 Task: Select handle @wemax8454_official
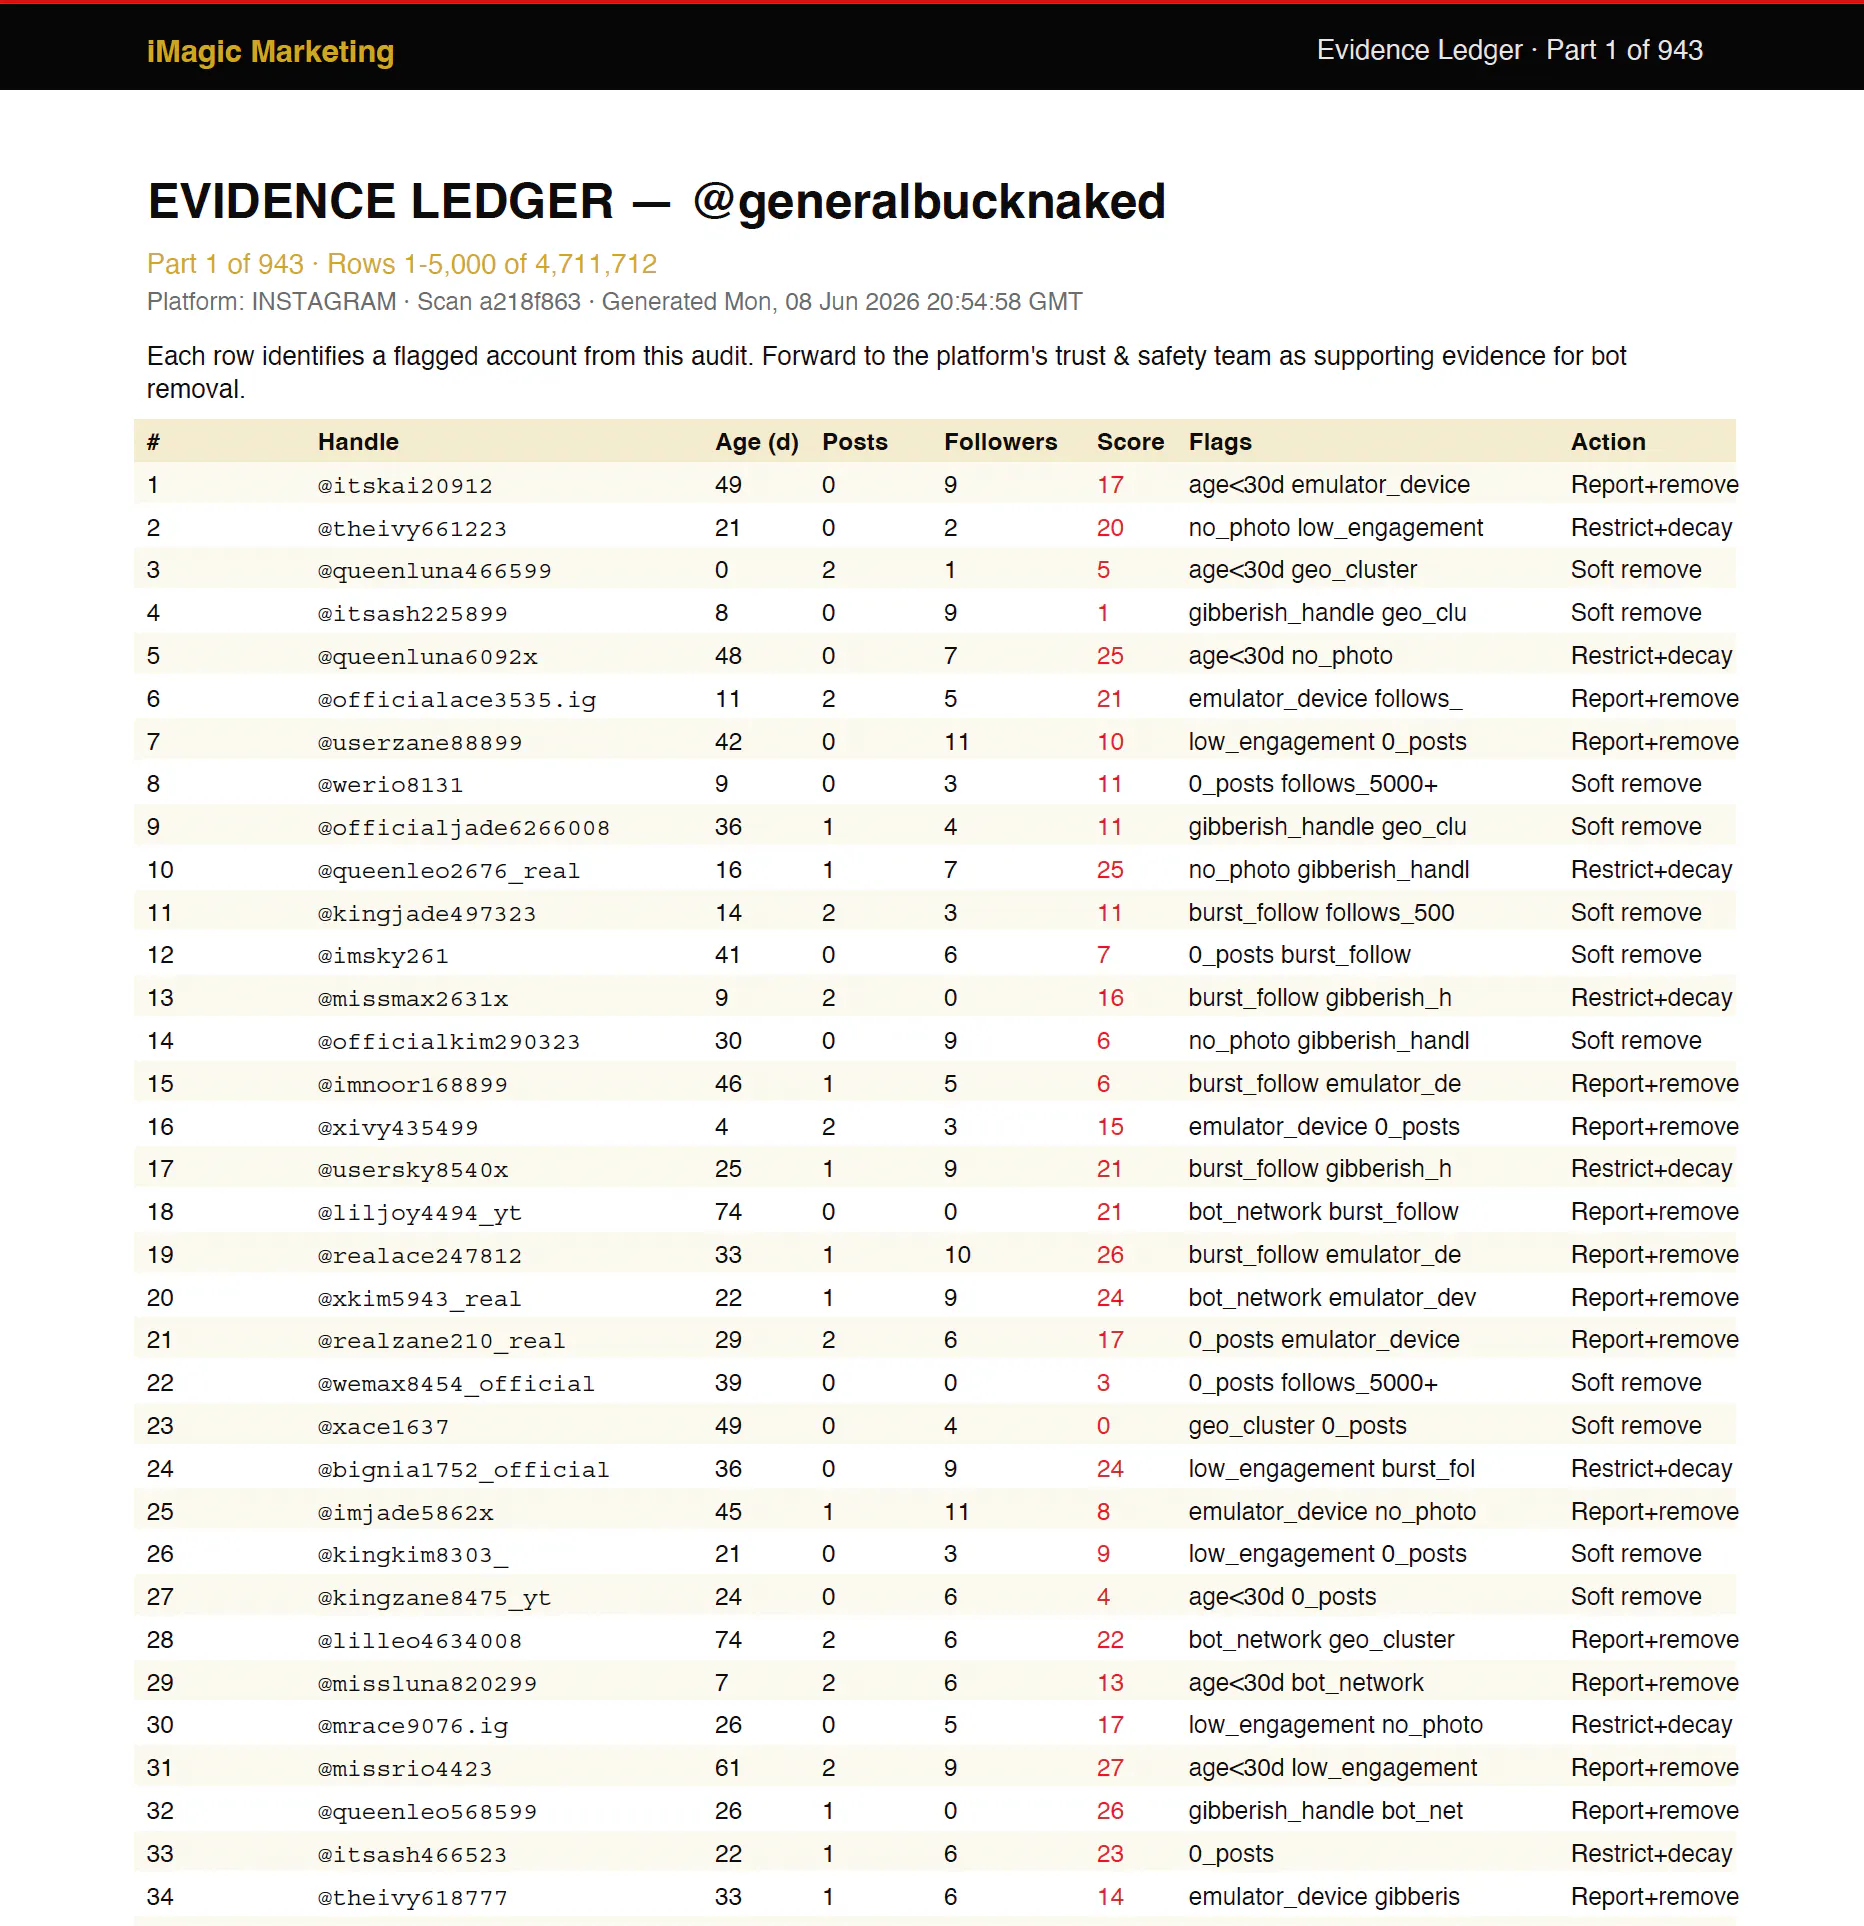[x=456, y=1384]
